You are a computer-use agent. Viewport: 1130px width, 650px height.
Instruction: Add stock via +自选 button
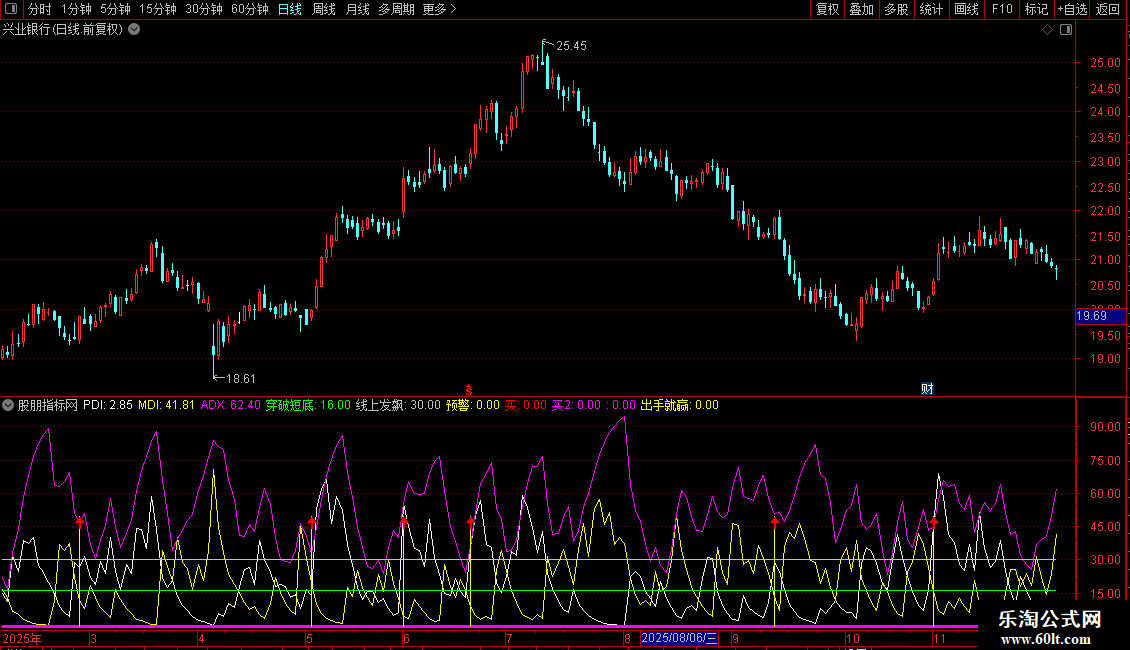(1072, 9)
